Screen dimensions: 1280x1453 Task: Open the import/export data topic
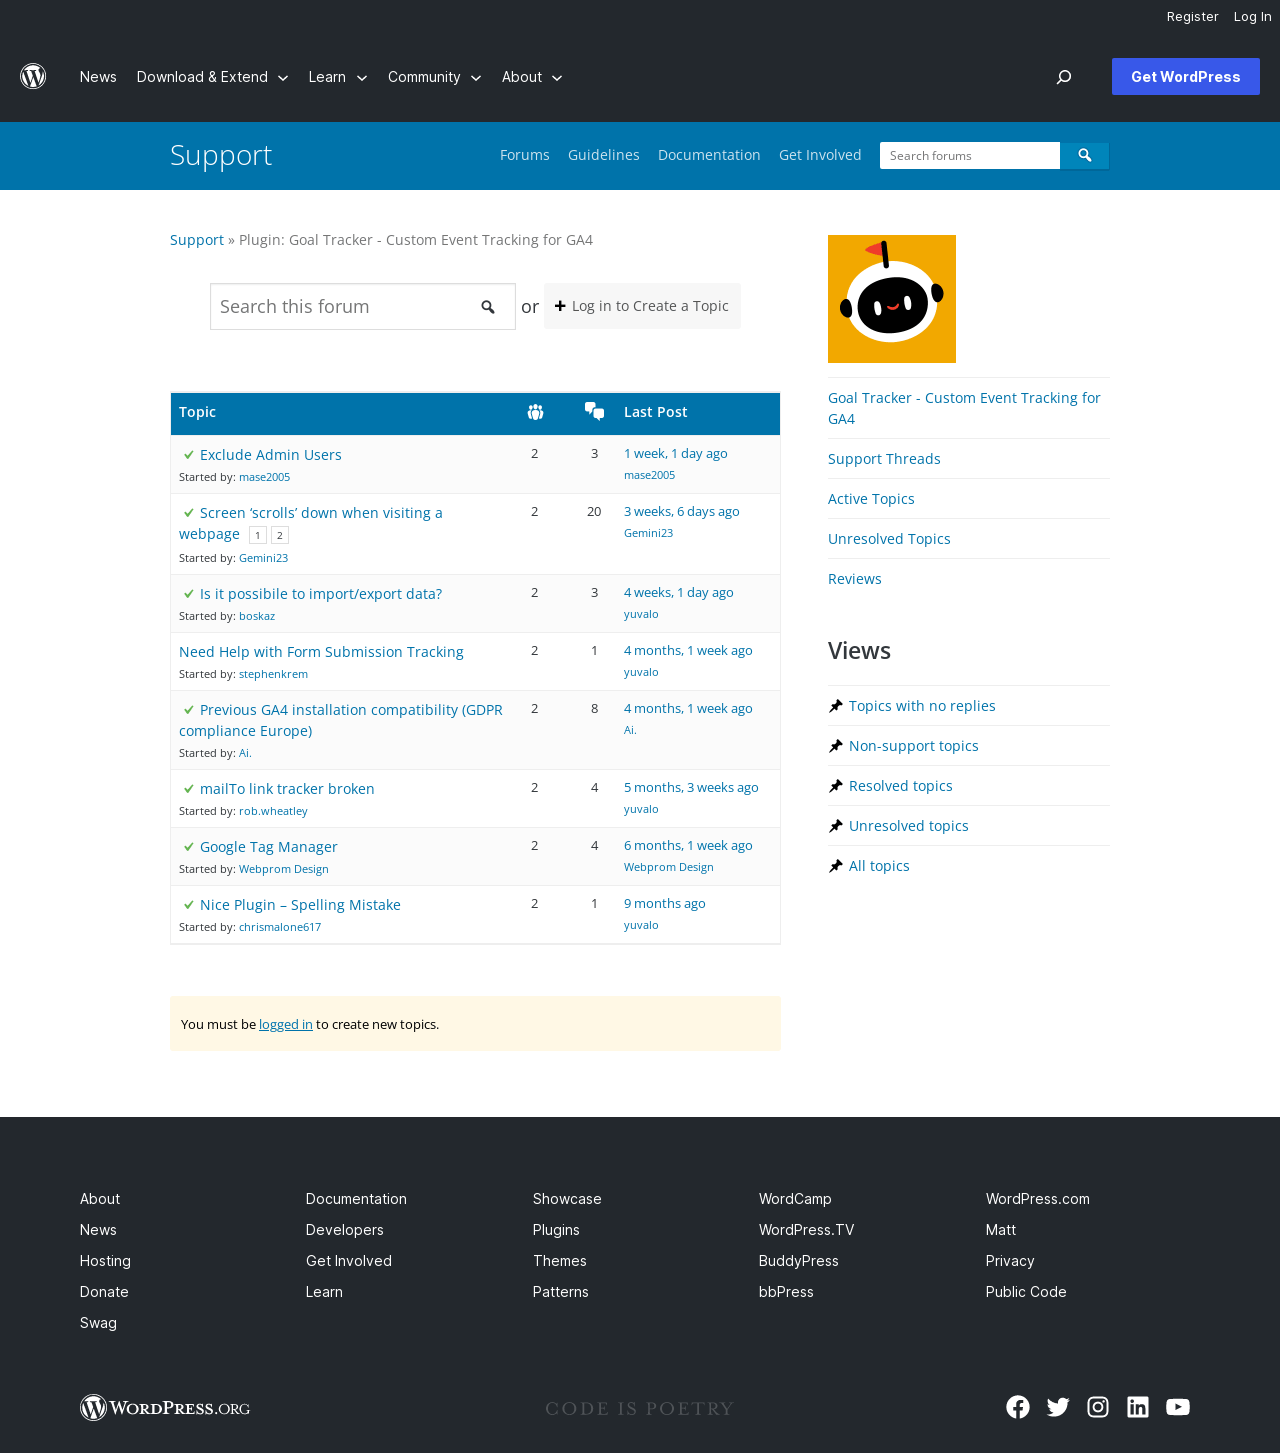point(321,594)
